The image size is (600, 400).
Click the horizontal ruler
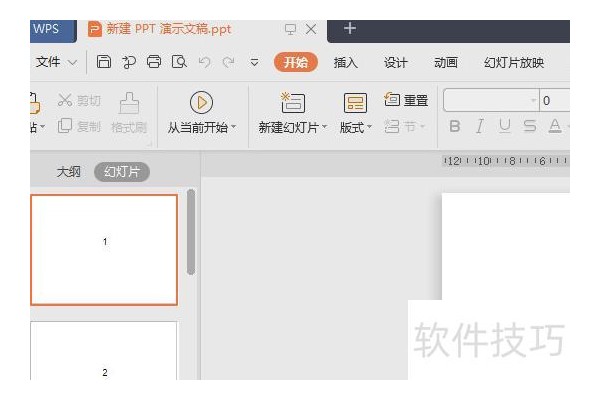click(505, 161)
